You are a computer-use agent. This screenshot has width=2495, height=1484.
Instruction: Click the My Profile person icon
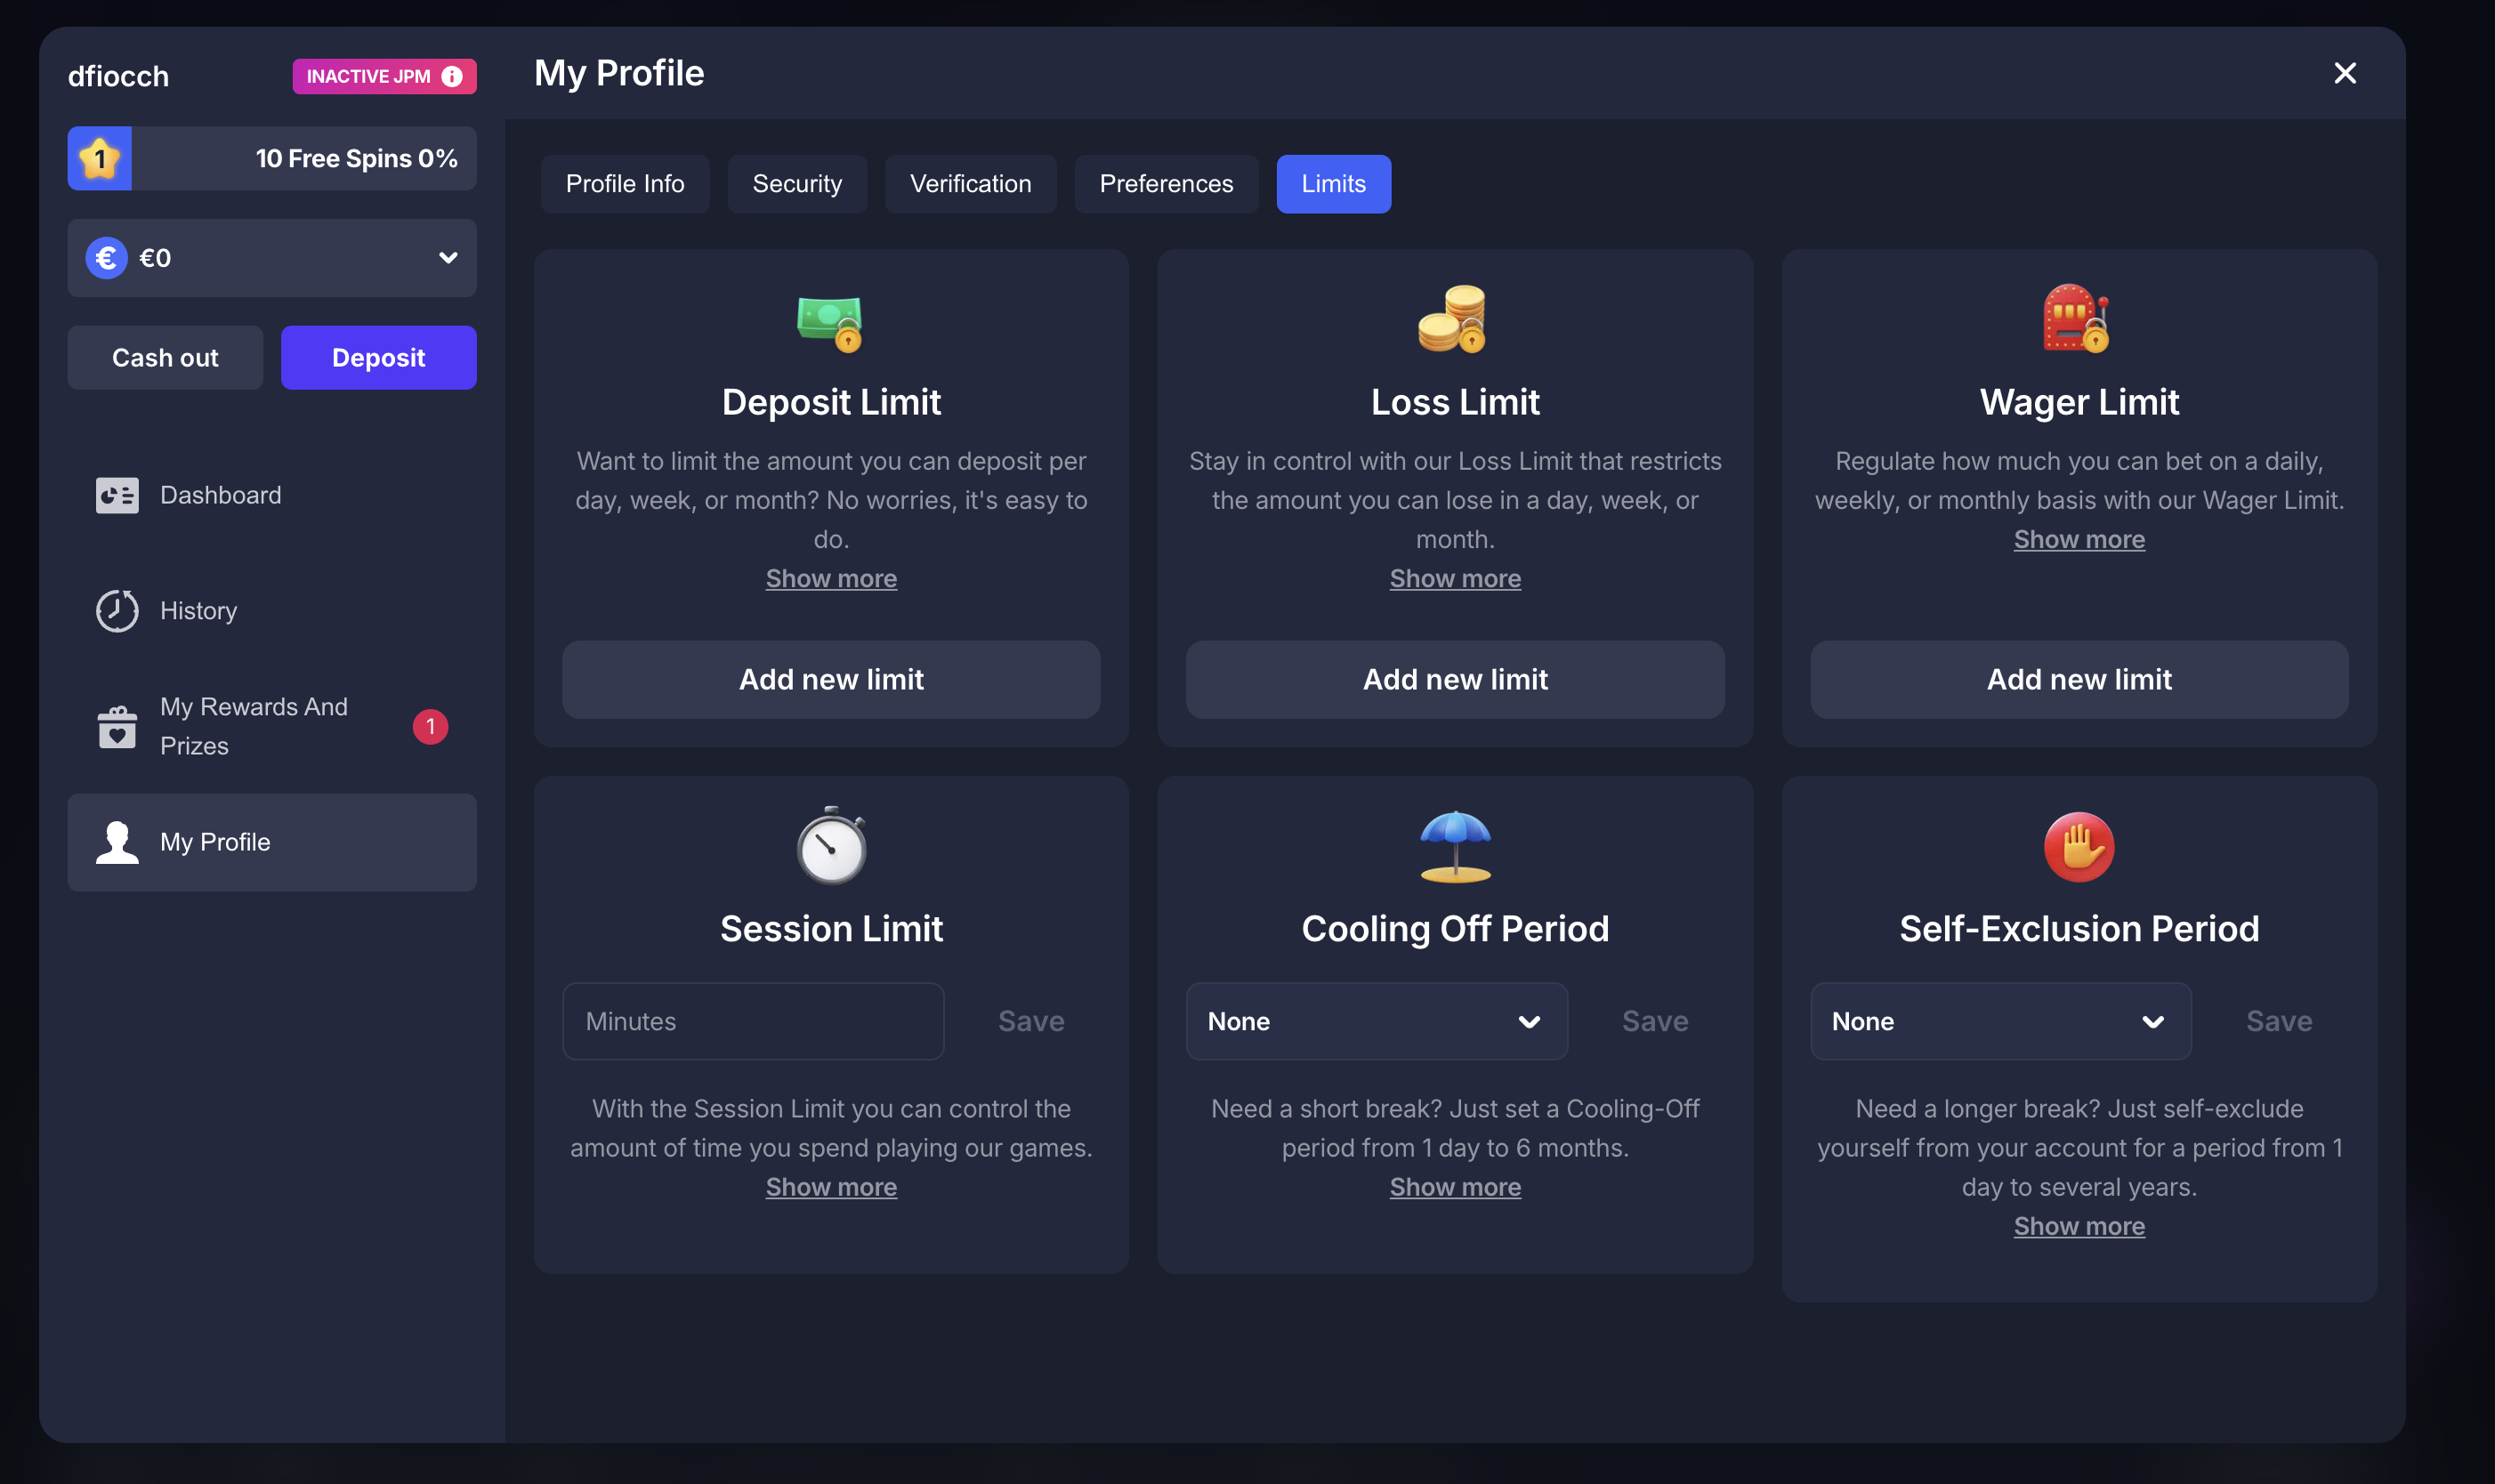click(x=117, y=842)
